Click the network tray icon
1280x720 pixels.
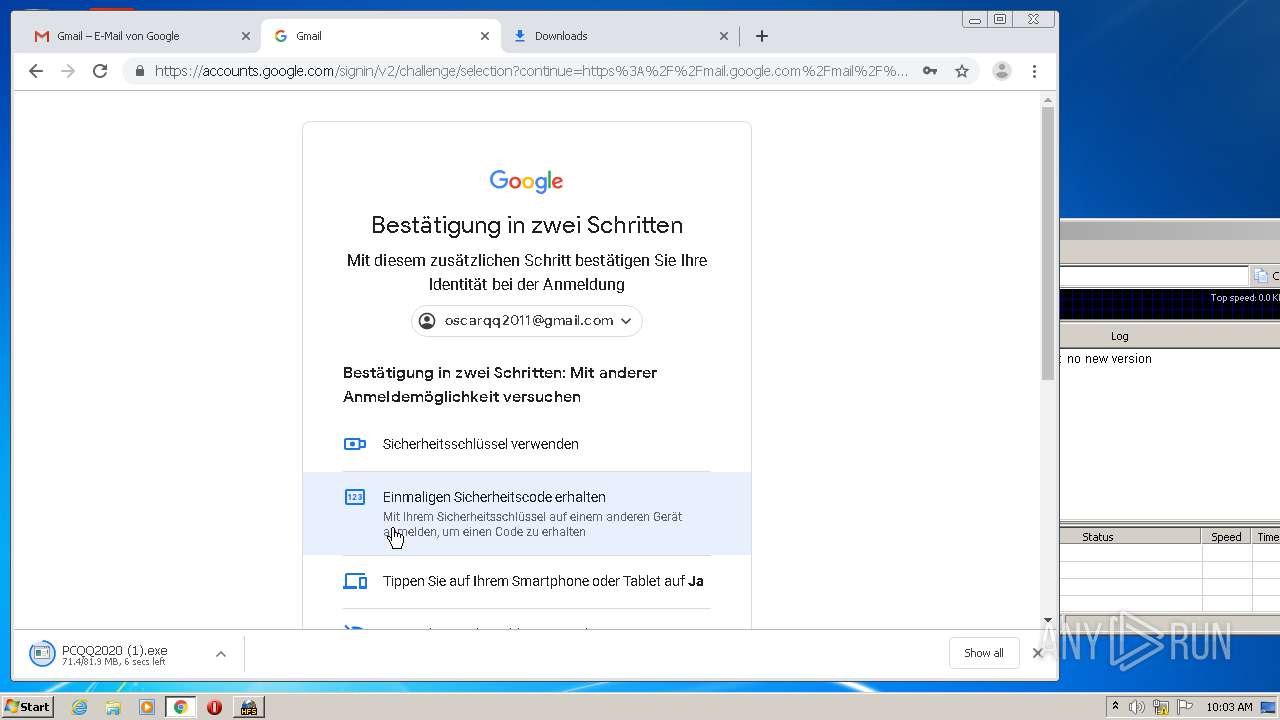tap(1161, 707)
